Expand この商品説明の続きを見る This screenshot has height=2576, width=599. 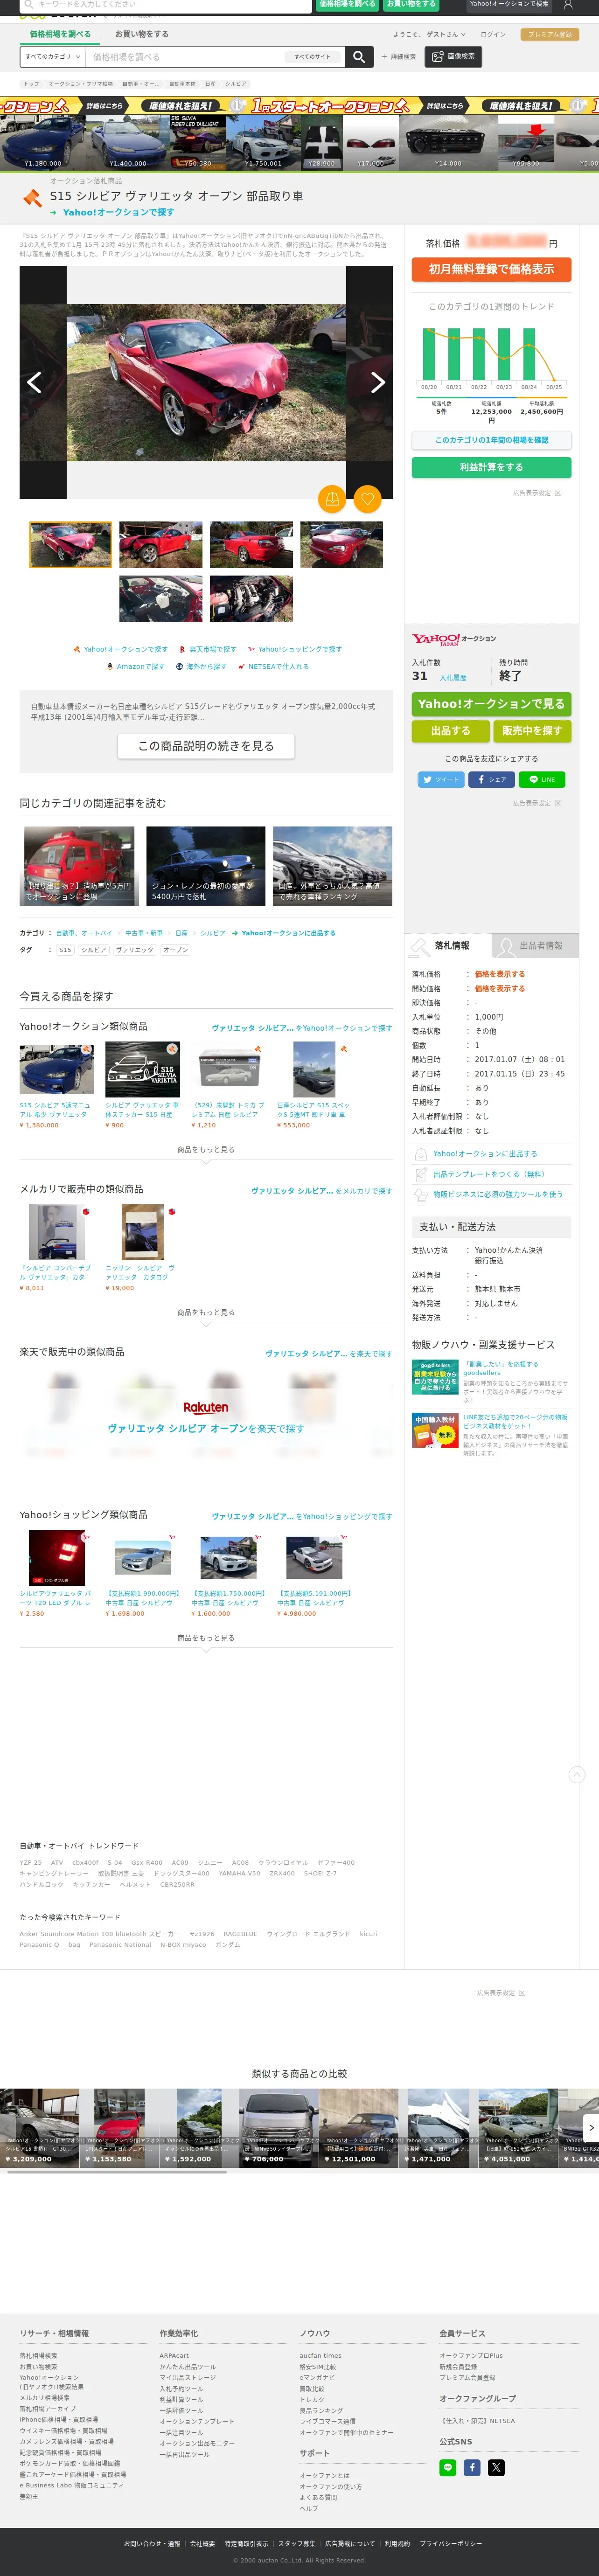coord(206,746)
